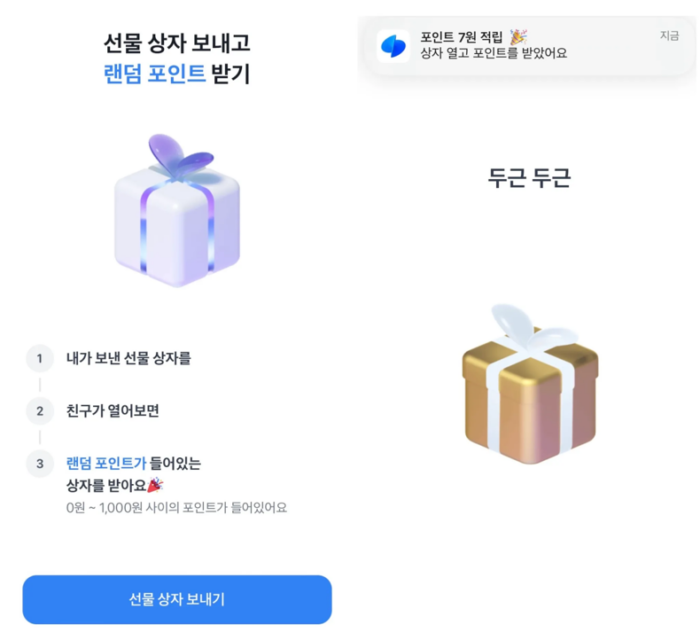Tap the blue Toss app icon

393,46
